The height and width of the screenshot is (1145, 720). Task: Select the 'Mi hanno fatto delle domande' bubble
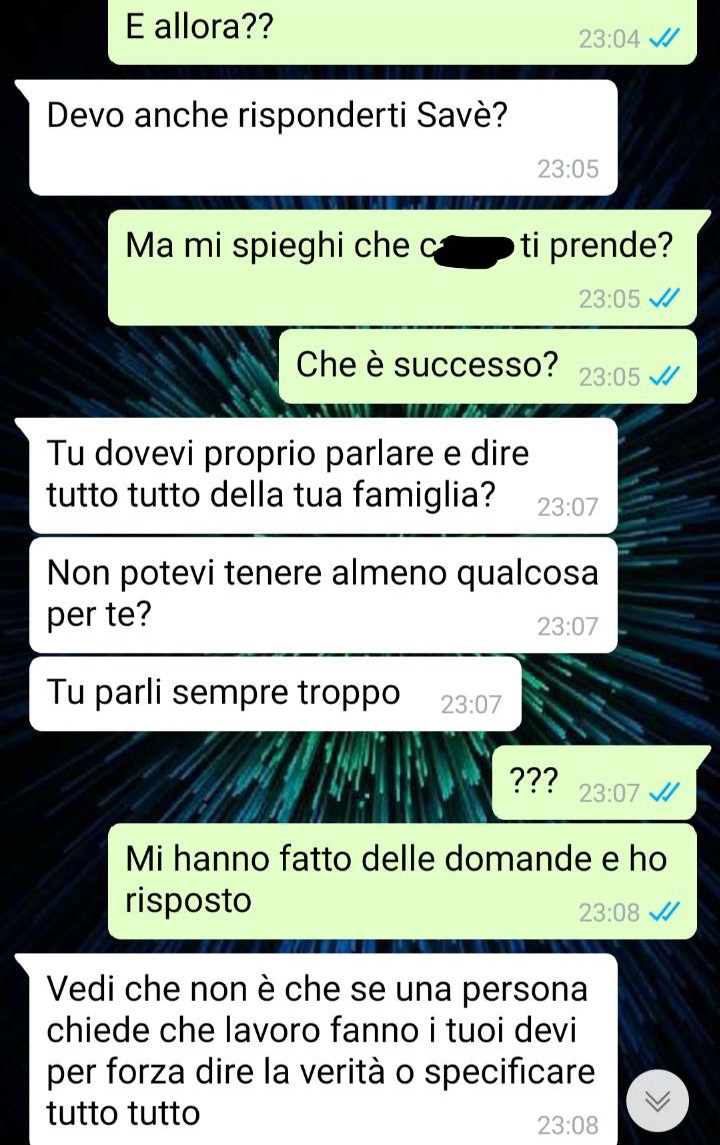pyautogui.click(x=402, y=881)
